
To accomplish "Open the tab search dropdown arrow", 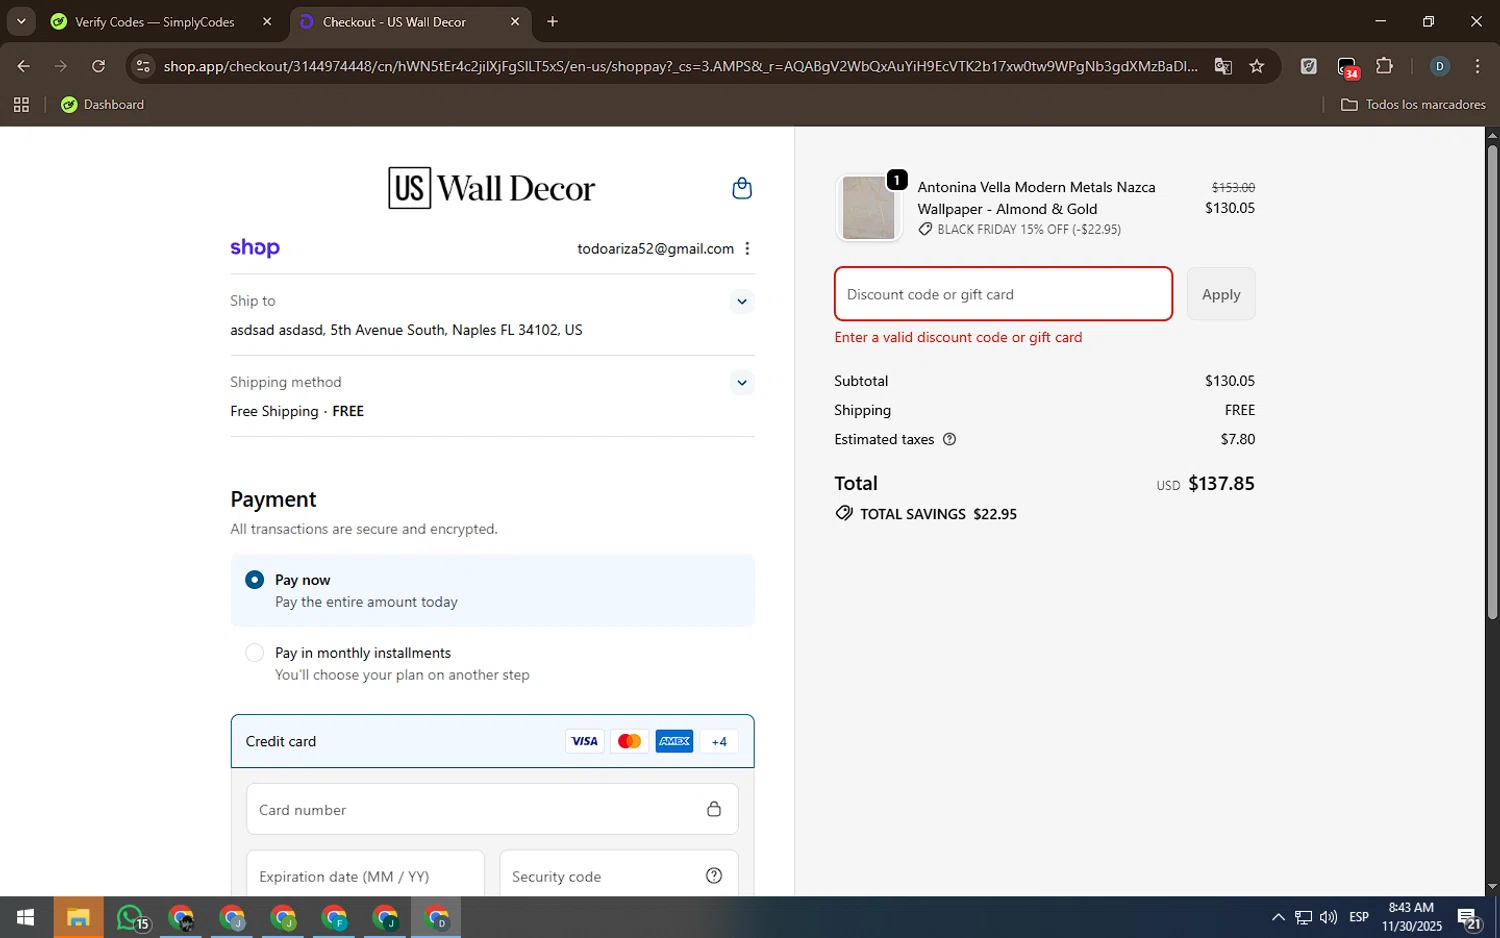I will 21,21.
